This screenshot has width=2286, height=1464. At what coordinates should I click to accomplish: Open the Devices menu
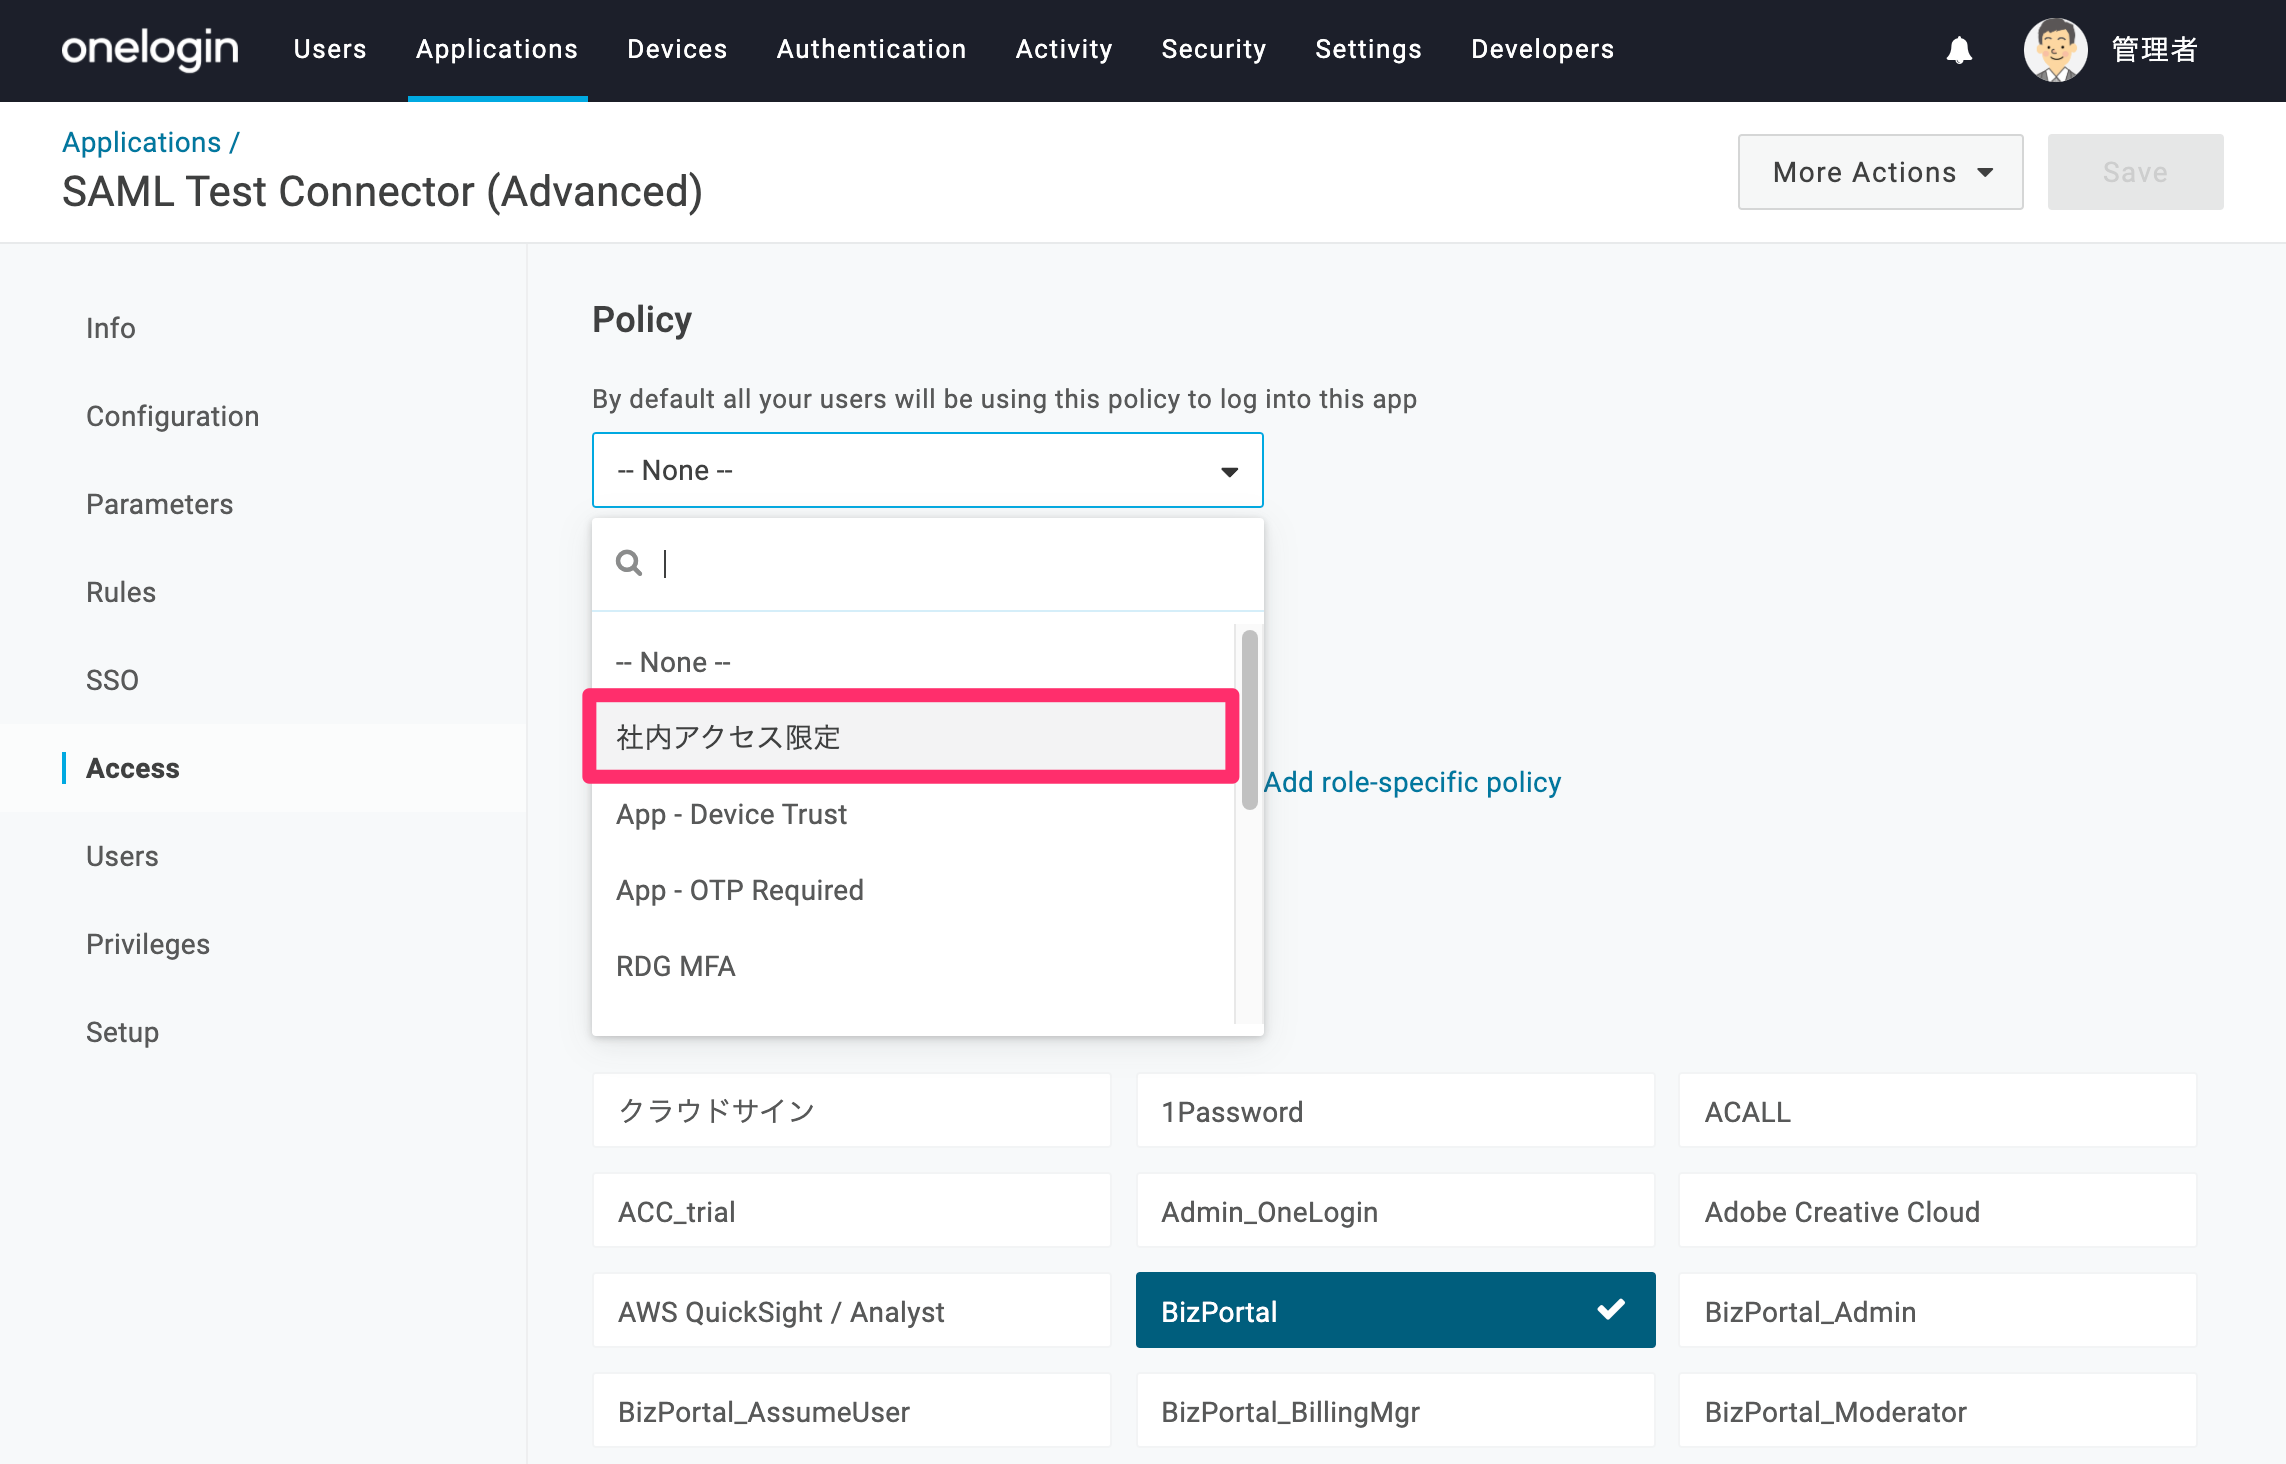pos(677,49)
